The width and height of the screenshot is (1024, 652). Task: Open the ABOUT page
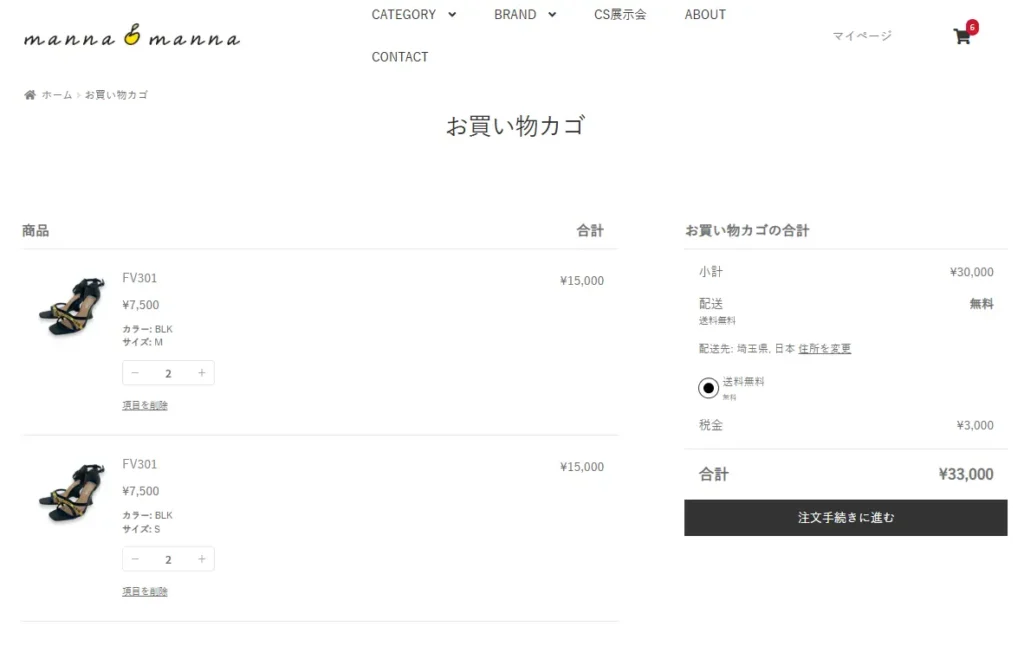click(x=705, y=14)
